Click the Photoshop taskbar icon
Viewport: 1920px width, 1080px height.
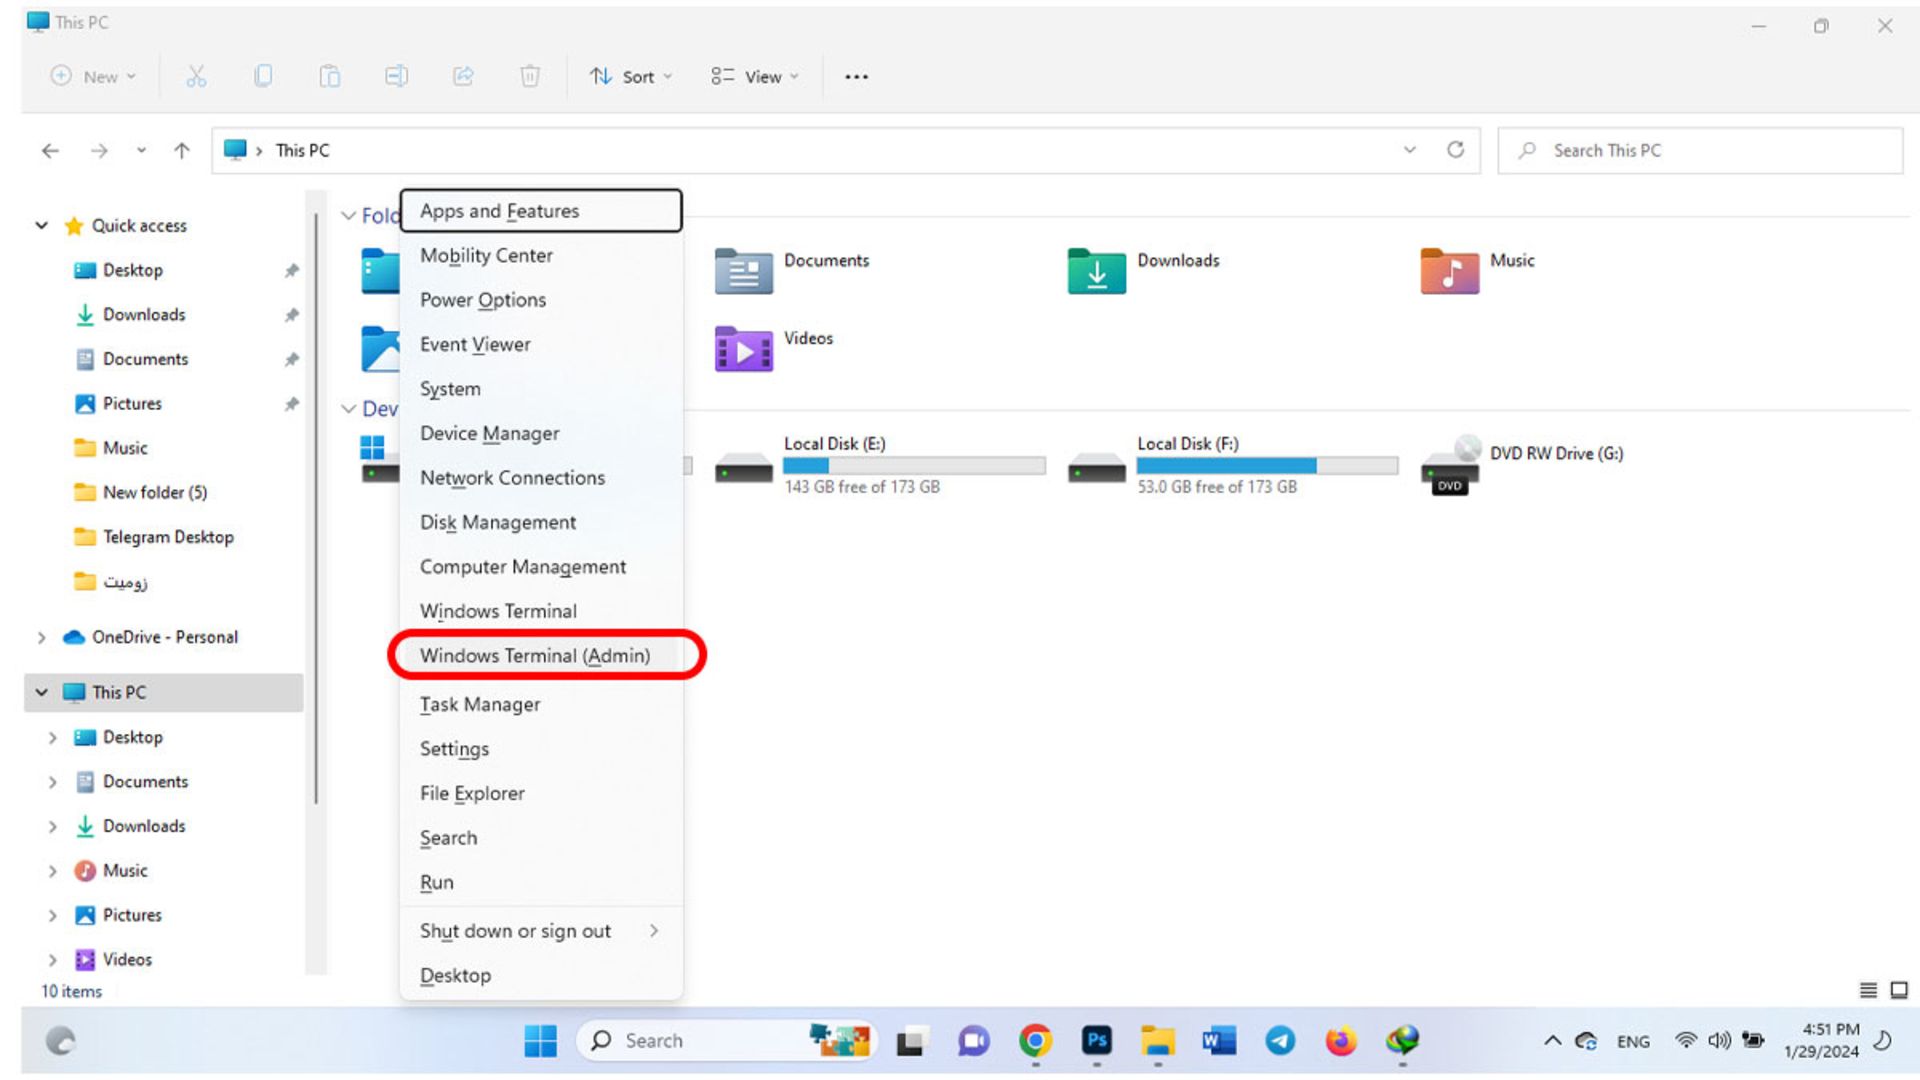pos(1098,1040)
